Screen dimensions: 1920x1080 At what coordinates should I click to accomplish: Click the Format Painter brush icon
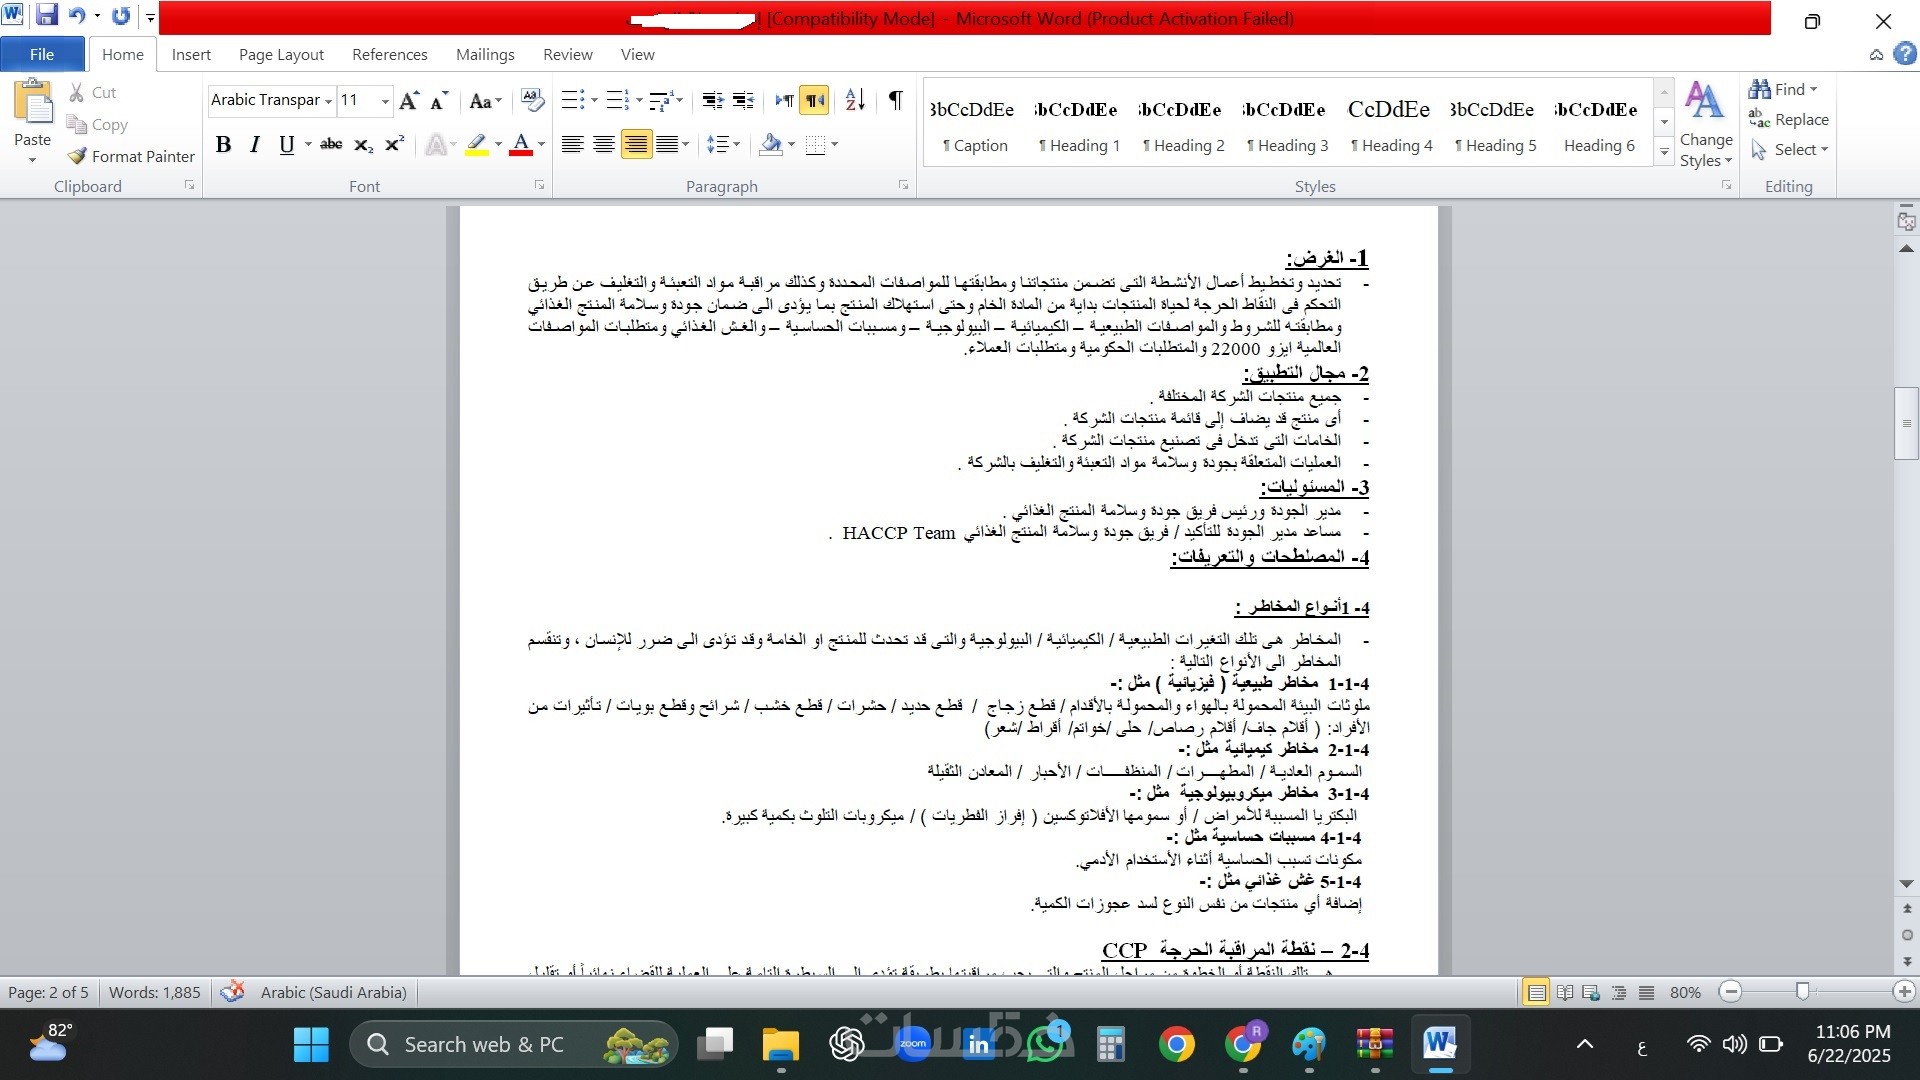click(77, 156)
